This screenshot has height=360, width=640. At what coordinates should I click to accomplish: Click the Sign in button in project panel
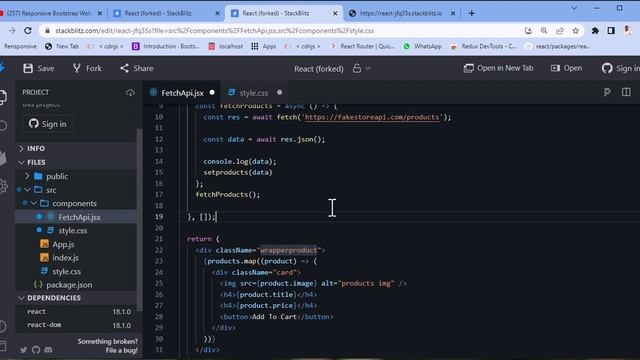(48, 124)
